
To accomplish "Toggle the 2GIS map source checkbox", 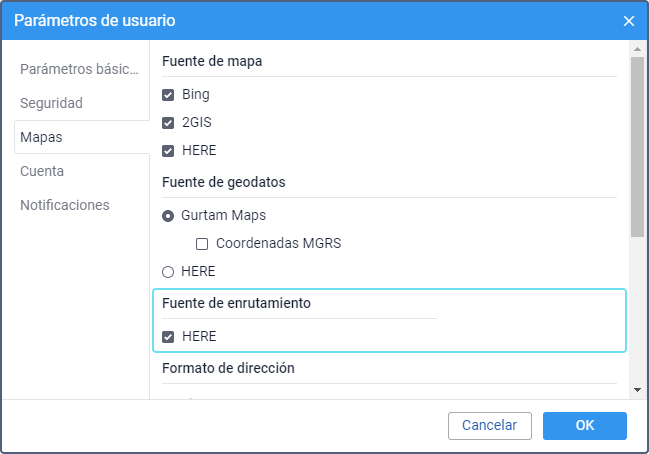I will (168, 123).
